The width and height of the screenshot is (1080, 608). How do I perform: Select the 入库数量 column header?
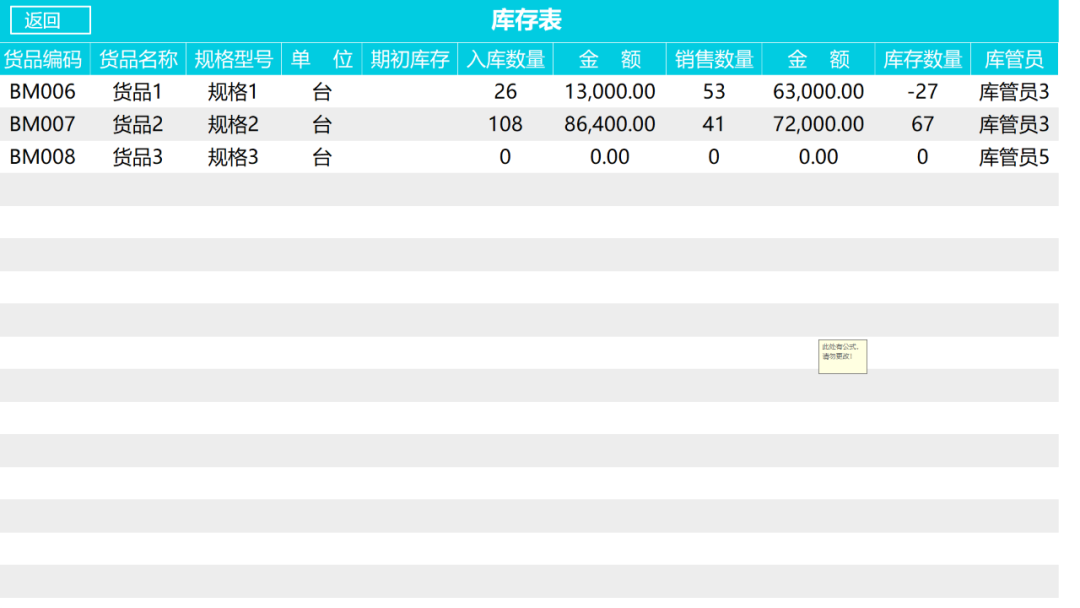click(506, 59)
